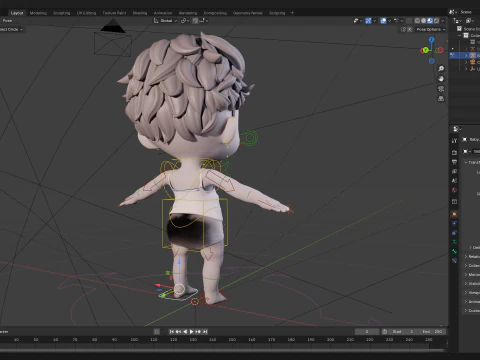
Task: Collapse the Transform panel in properties
Action: coord(466,162)
